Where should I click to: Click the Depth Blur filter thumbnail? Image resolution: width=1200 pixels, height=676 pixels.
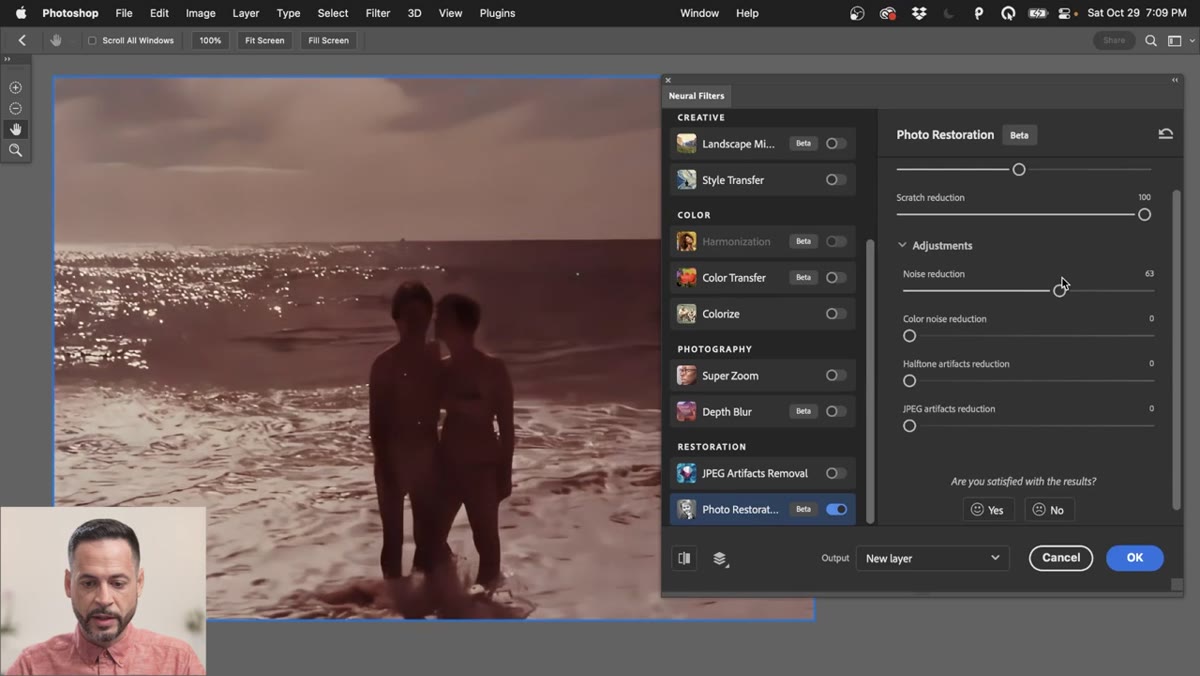[686, 411]
